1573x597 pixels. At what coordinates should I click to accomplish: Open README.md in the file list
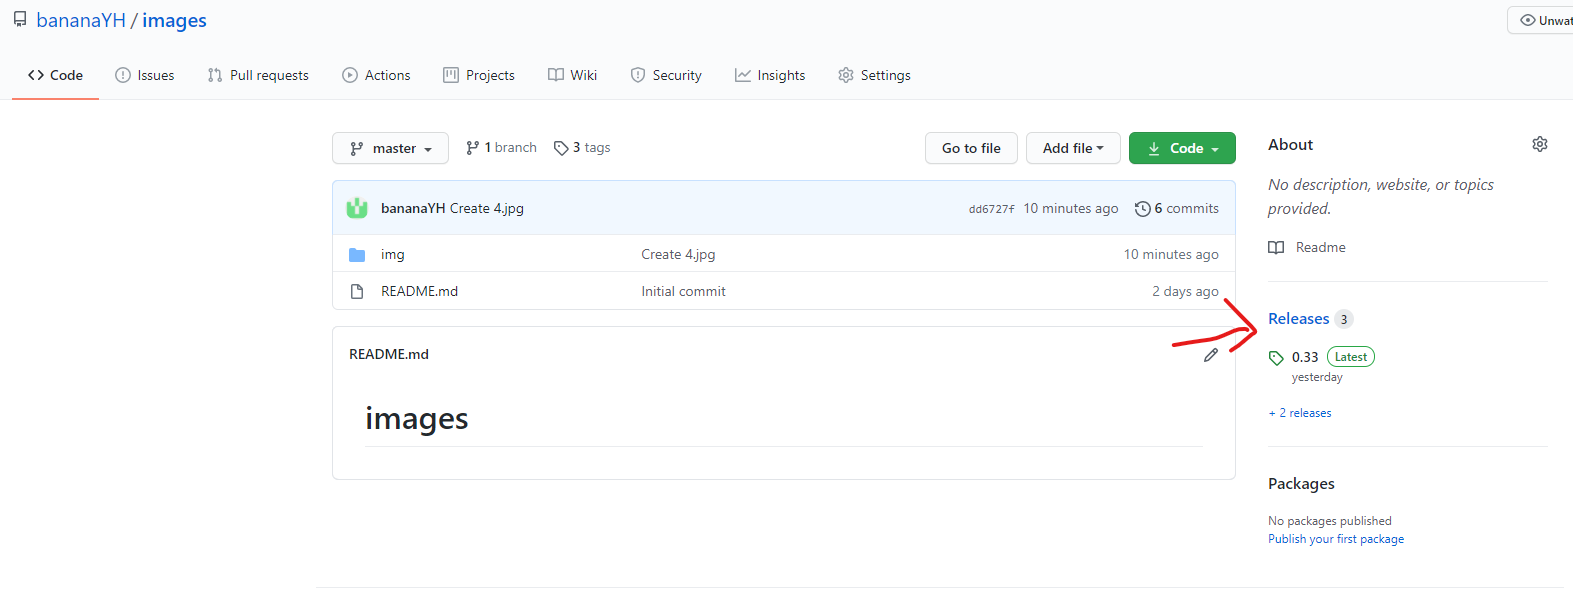pos(419,291)
